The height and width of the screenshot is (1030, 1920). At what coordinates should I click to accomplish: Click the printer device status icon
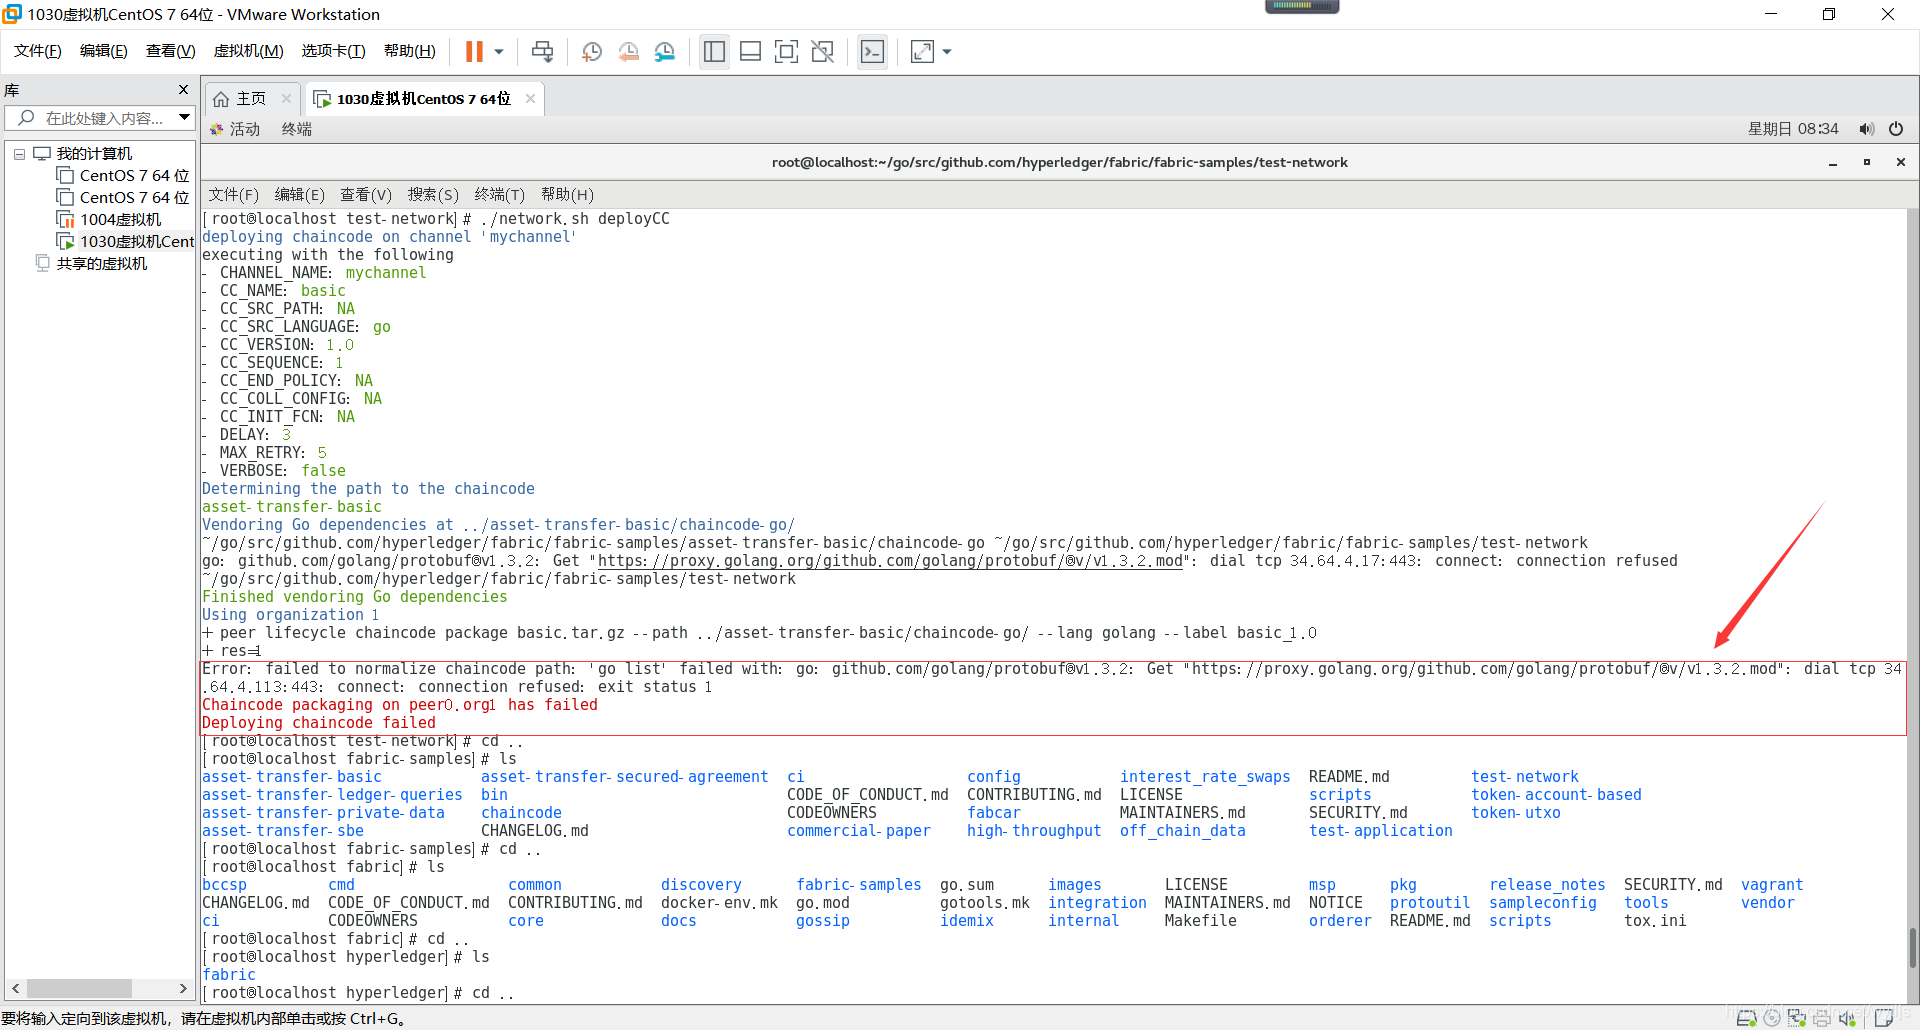click(1822, 1018)
